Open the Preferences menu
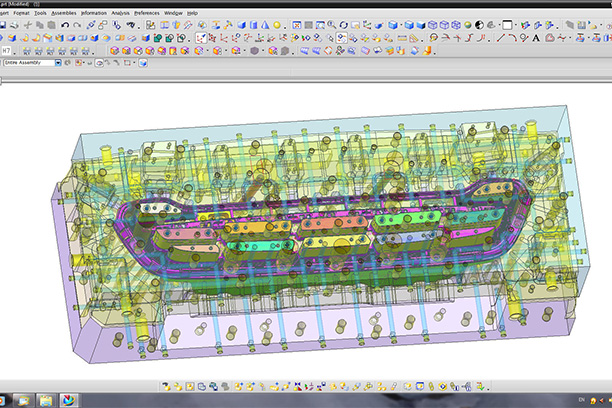 click(146, 13)
